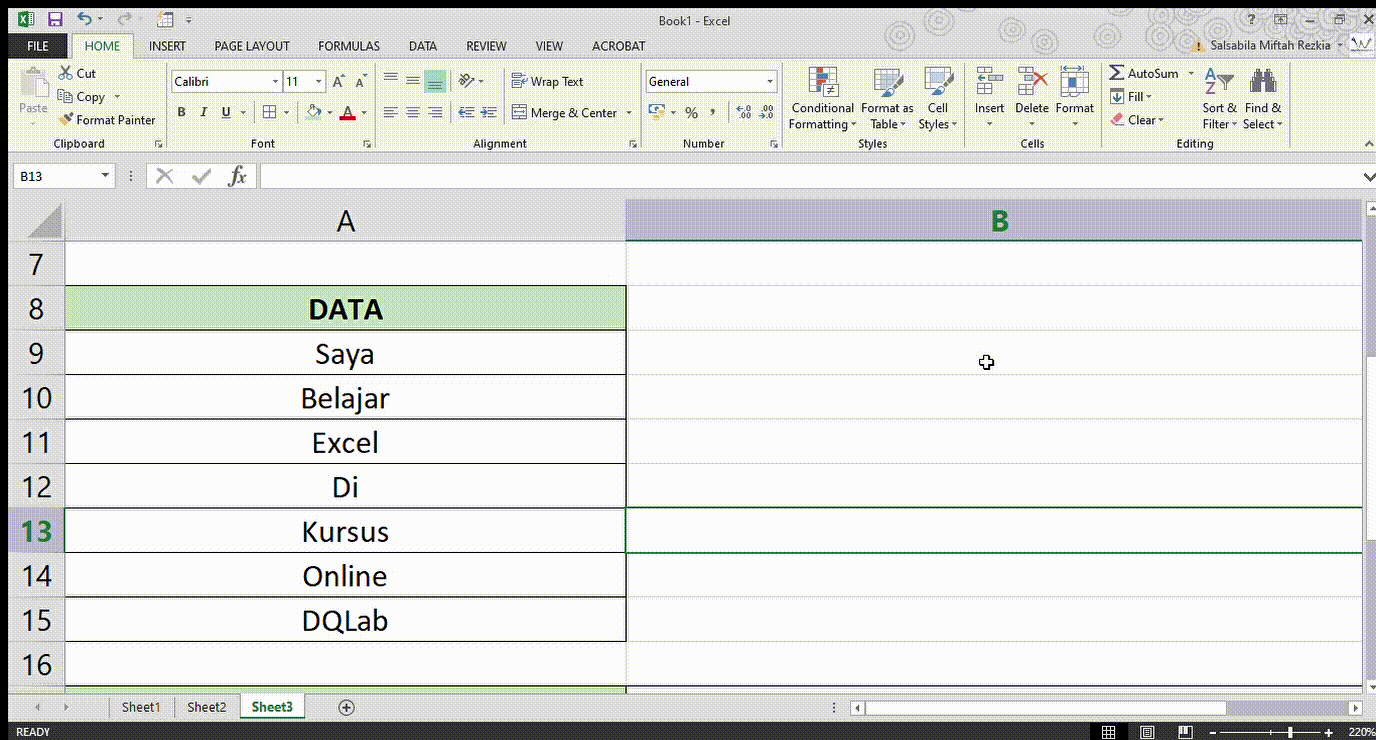
Task: Apply bold formatting
Action: (x=181, y=112)
